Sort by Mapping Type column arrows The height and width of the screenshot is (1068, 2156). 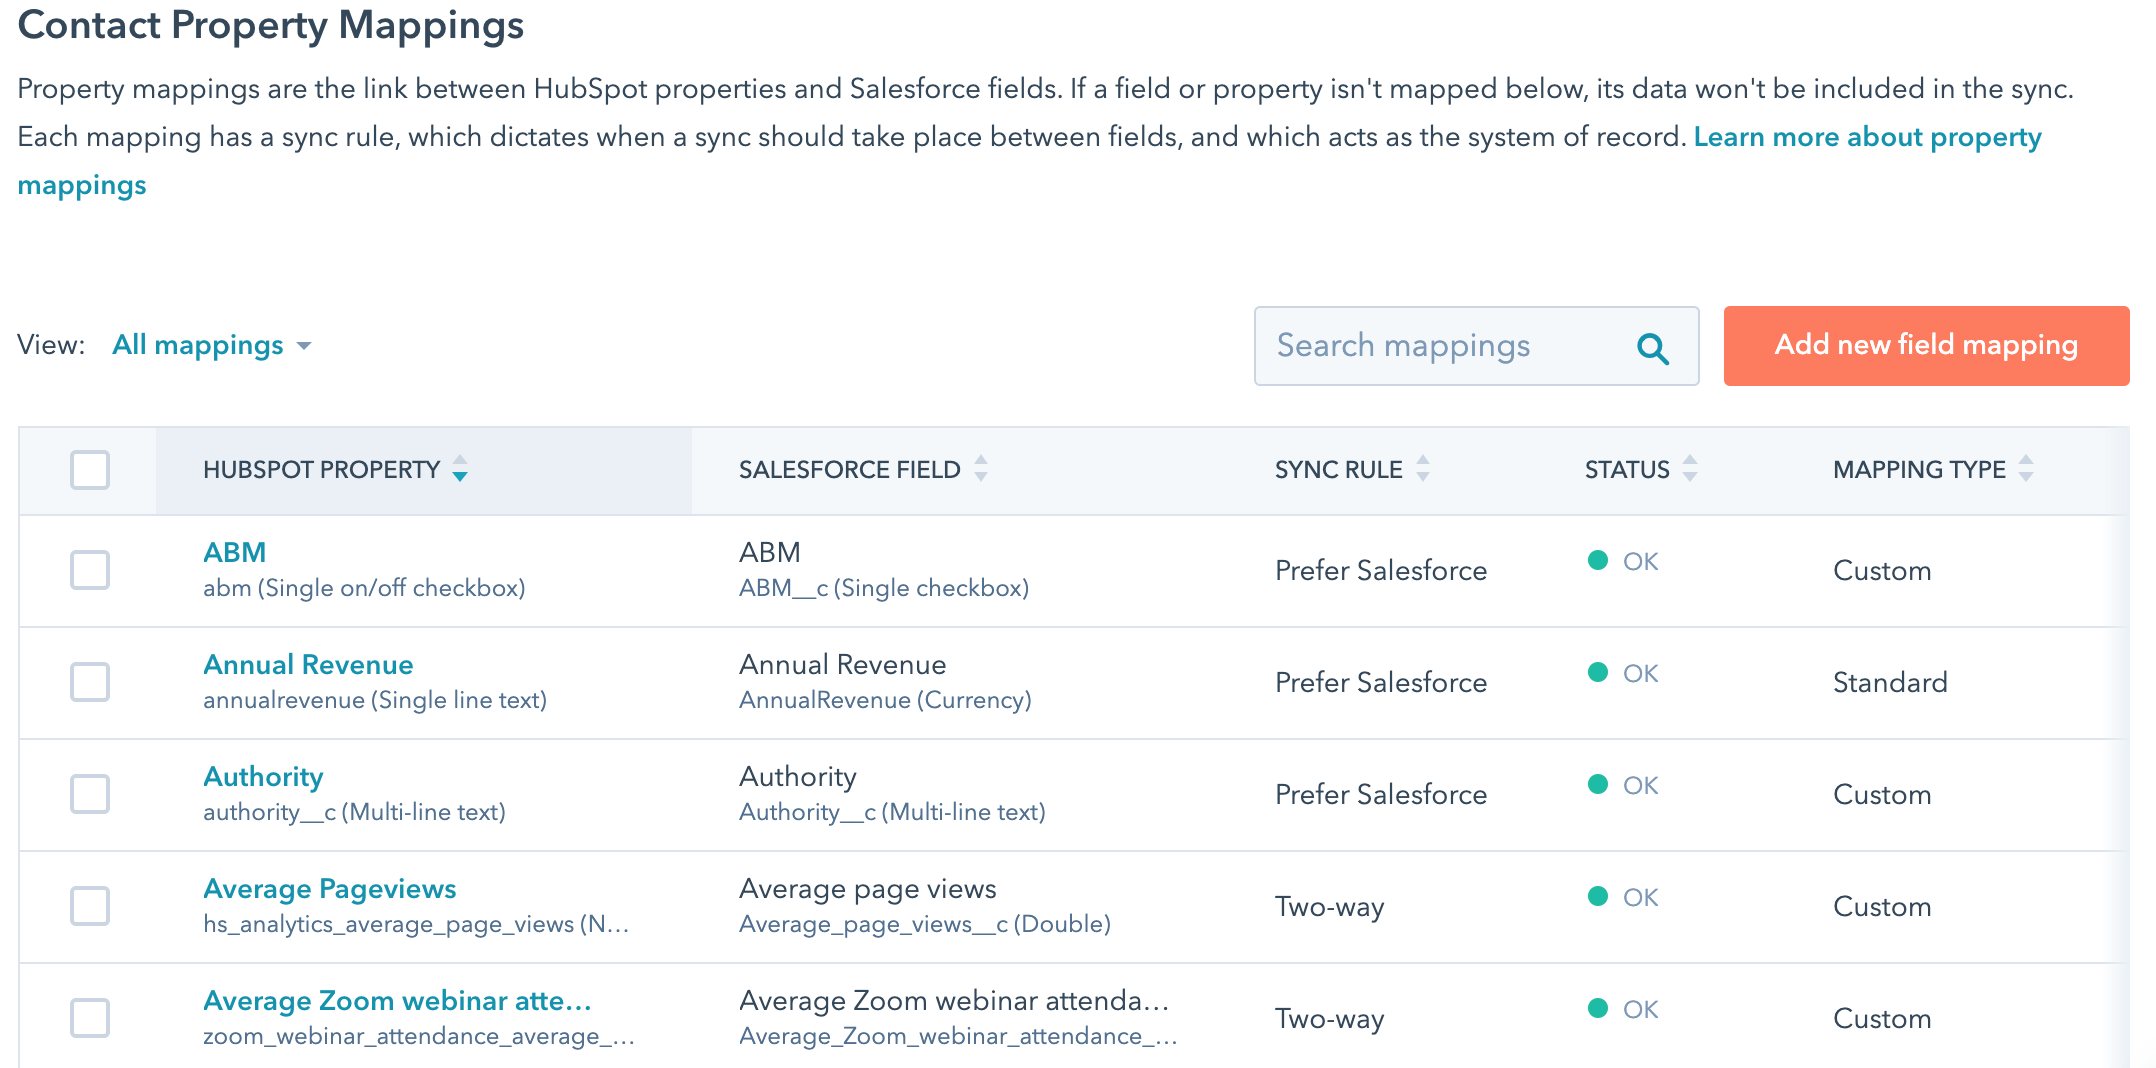(2026, 469)
